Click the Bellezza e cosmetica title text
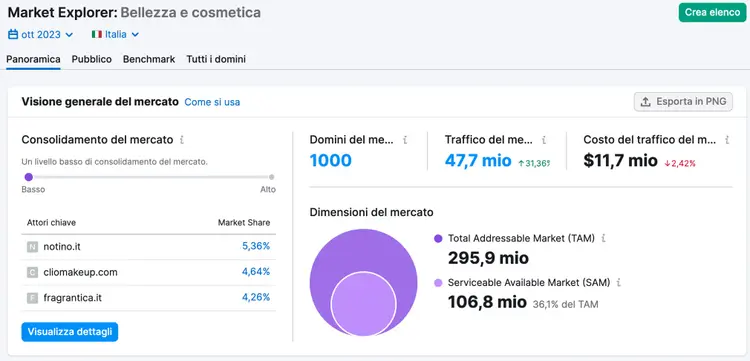Screen dimensions: 750x361 (x=191, y=12)
